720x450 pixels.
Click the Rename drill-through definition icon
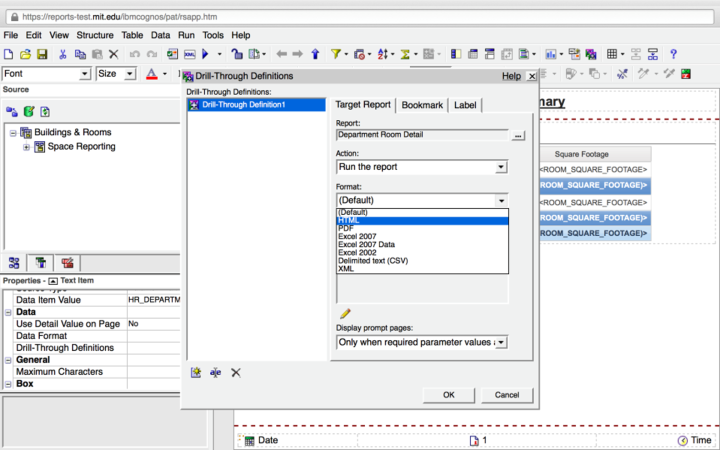(216, 372)
